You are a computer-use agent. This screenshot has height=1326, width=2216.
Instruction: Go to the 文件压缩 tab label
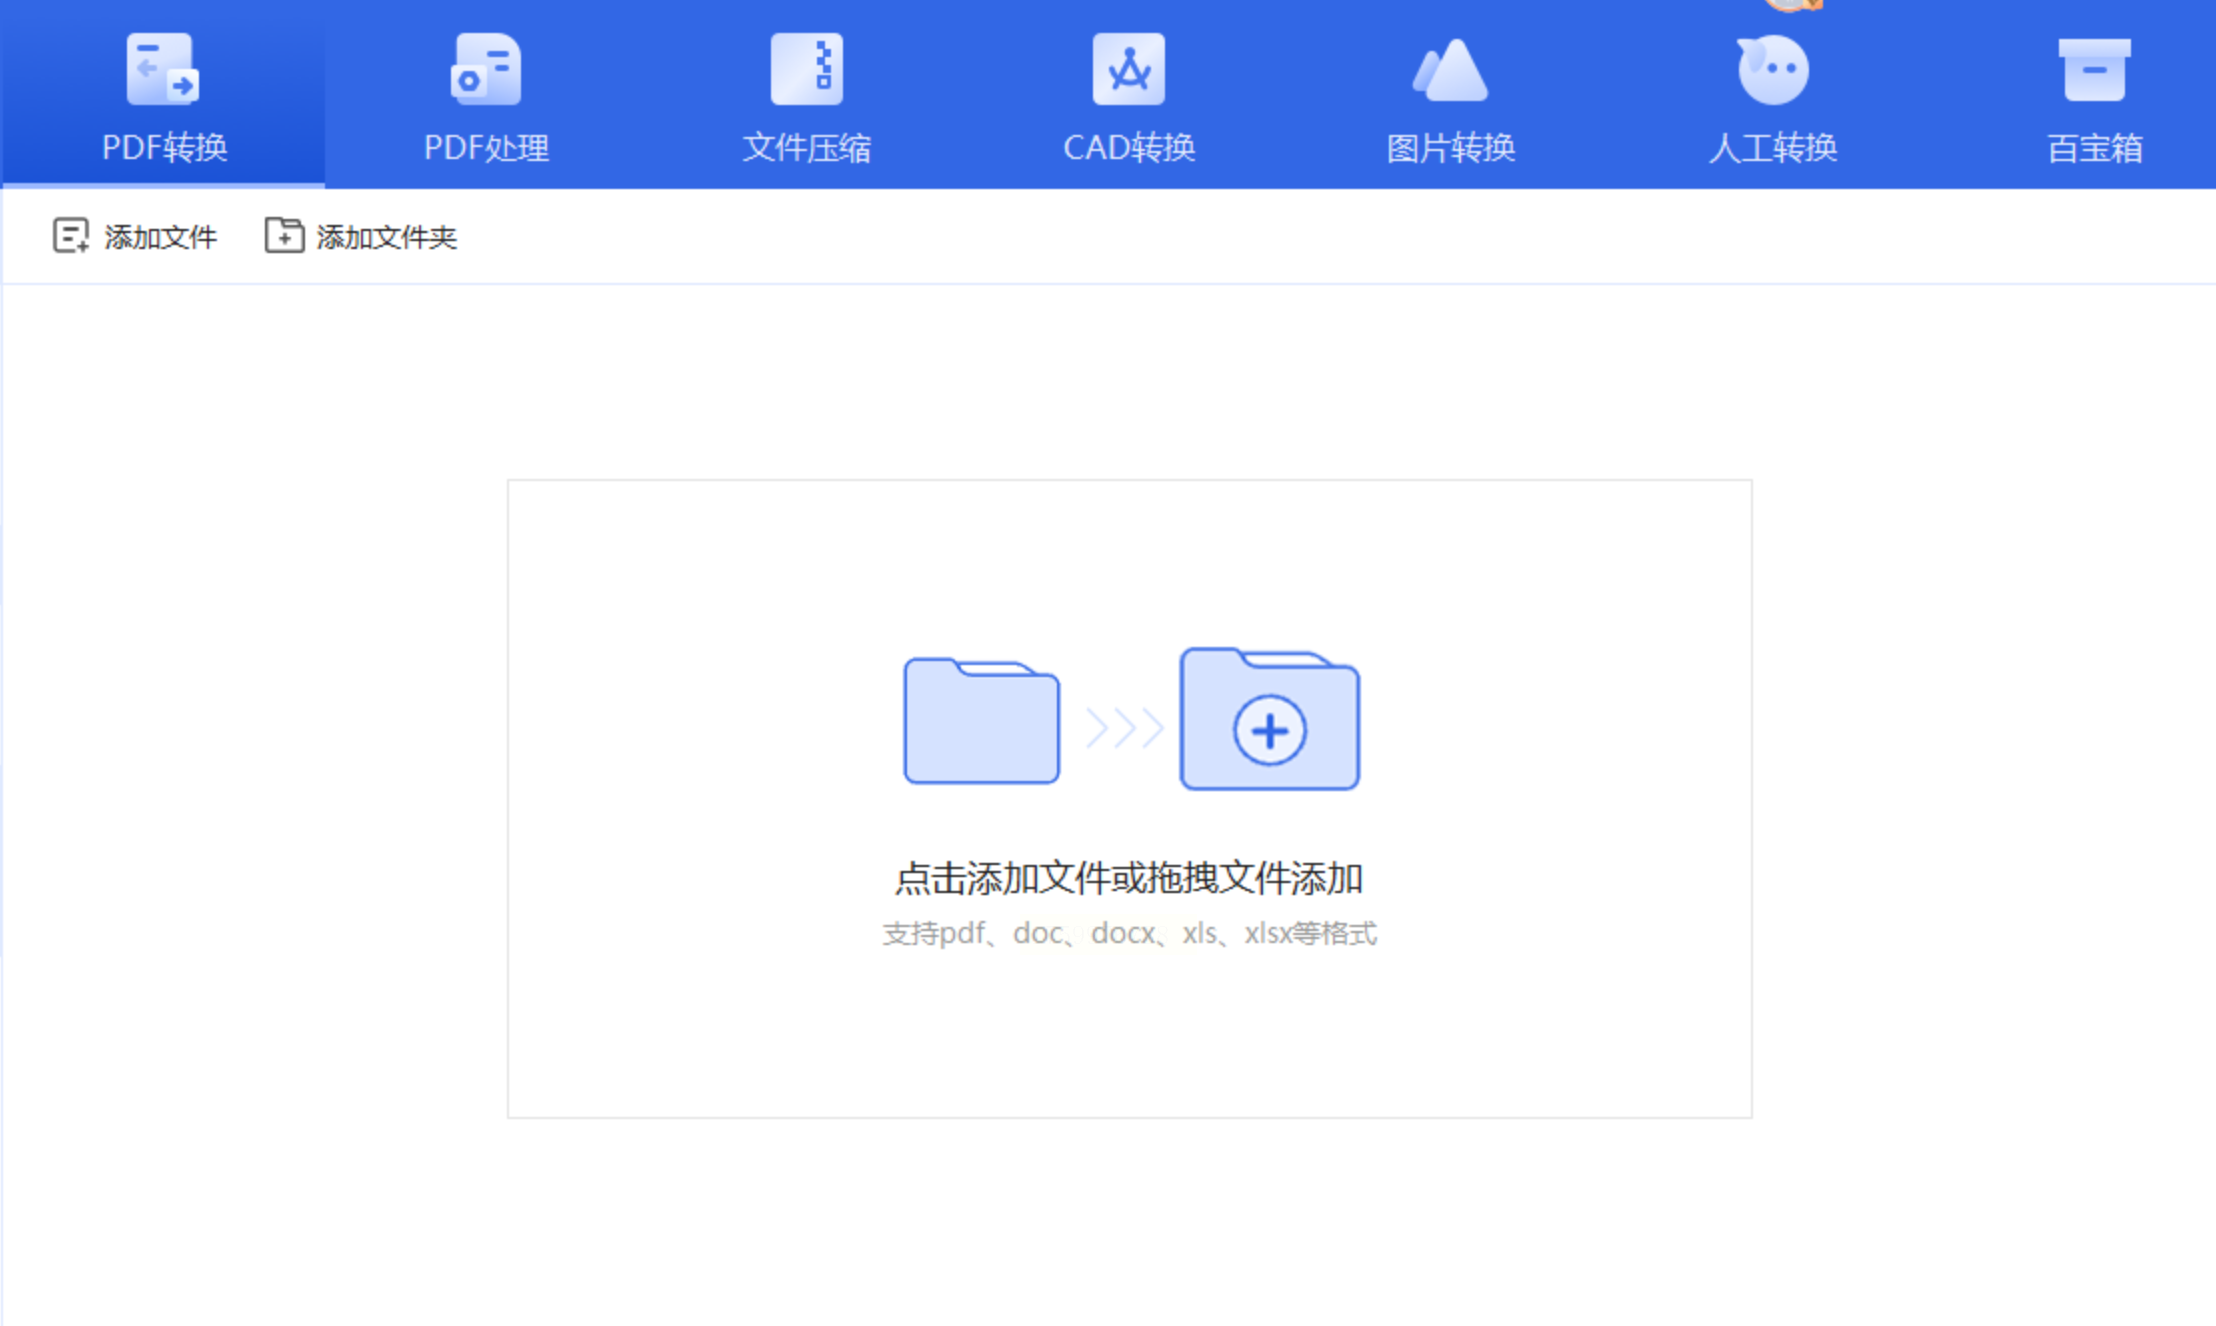[807, 148]
